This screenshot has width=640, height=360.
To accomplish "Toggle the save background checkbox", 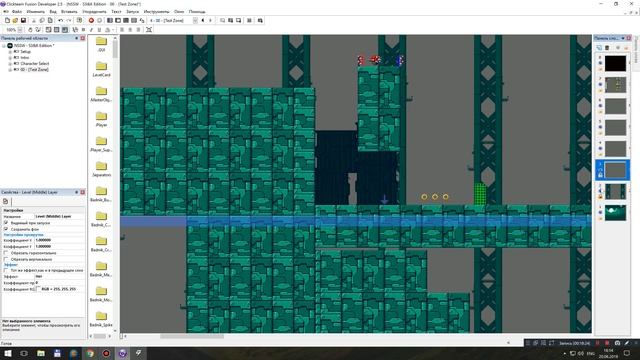I will coord(6,229).
